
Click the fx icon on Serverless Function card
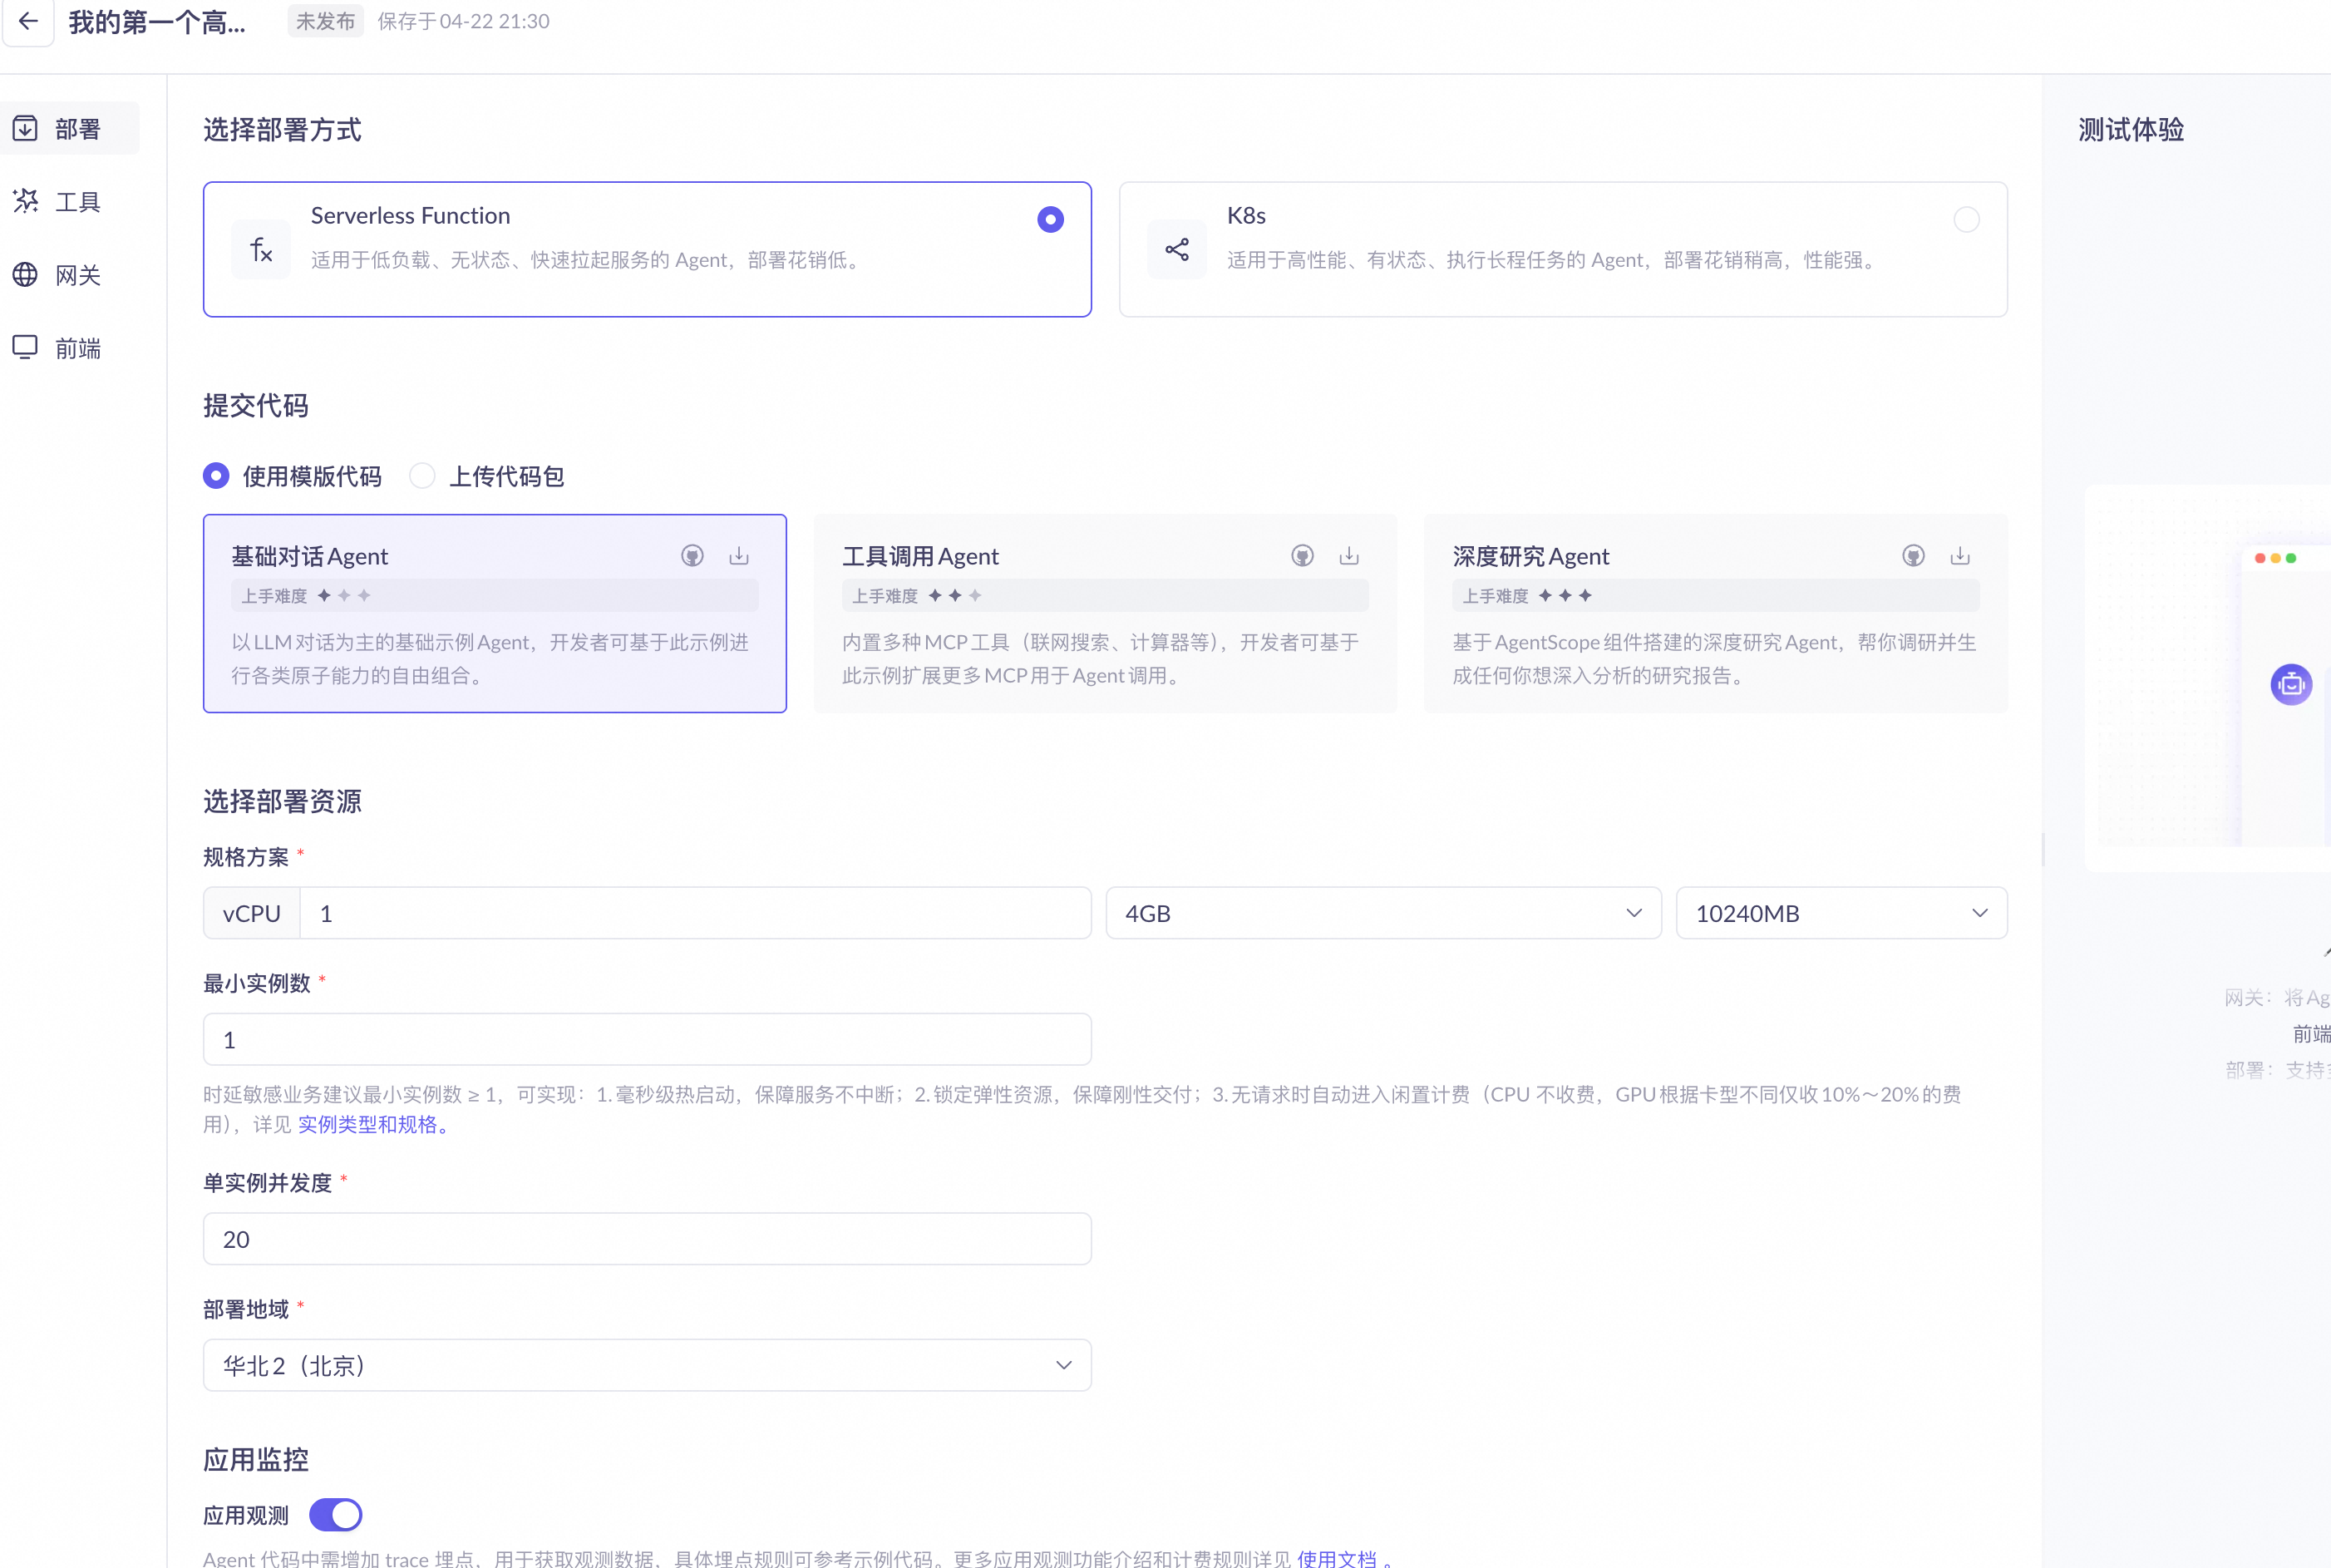point(261,249)
